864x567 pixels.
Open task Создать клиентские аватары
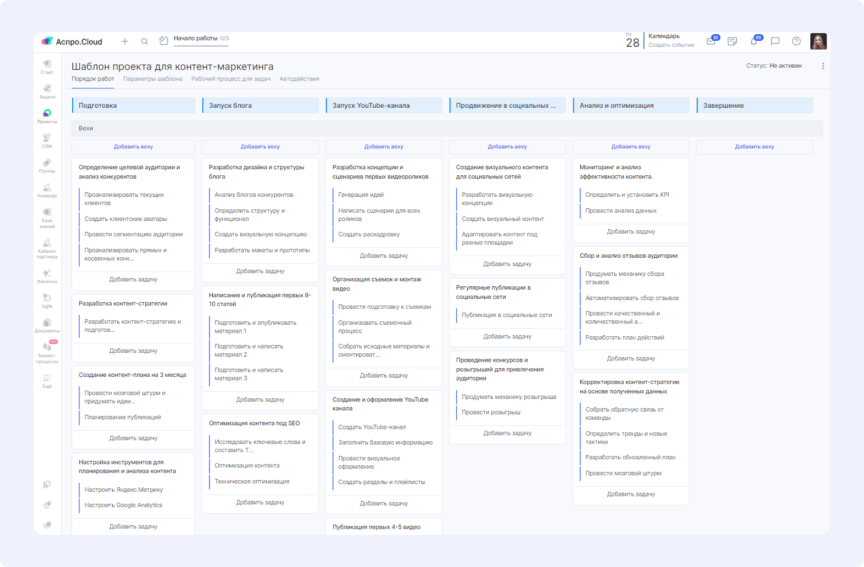click(126, 219)
